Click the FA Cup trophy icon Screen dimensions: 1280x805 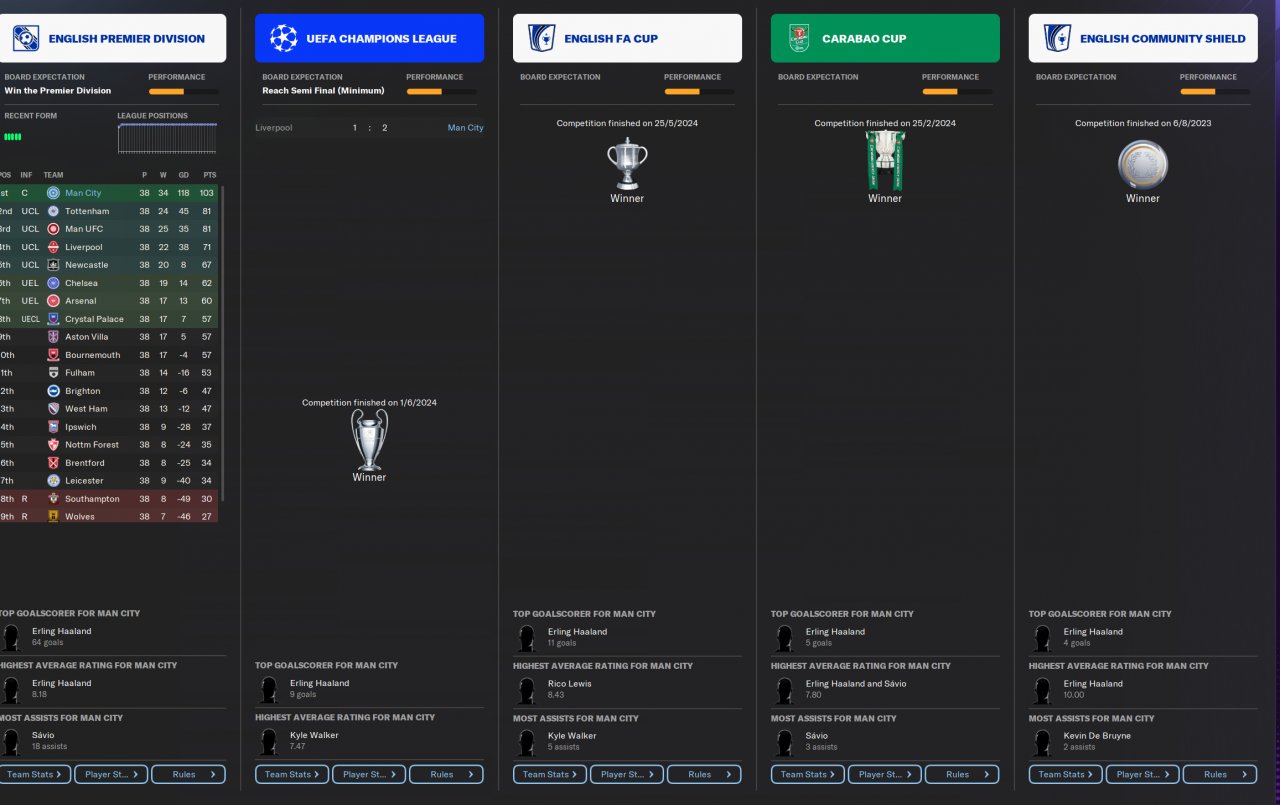[x=627, y=163]
